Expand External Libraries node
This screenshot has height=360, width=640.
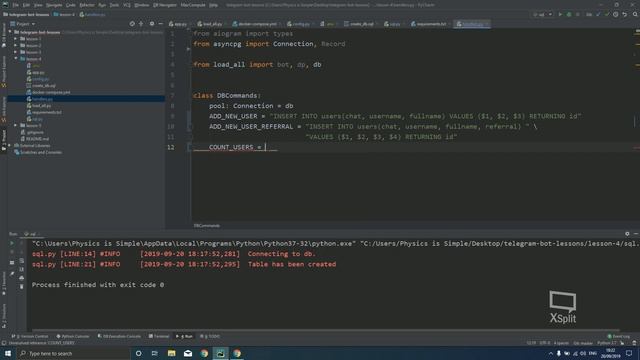(x=10, y=145)
